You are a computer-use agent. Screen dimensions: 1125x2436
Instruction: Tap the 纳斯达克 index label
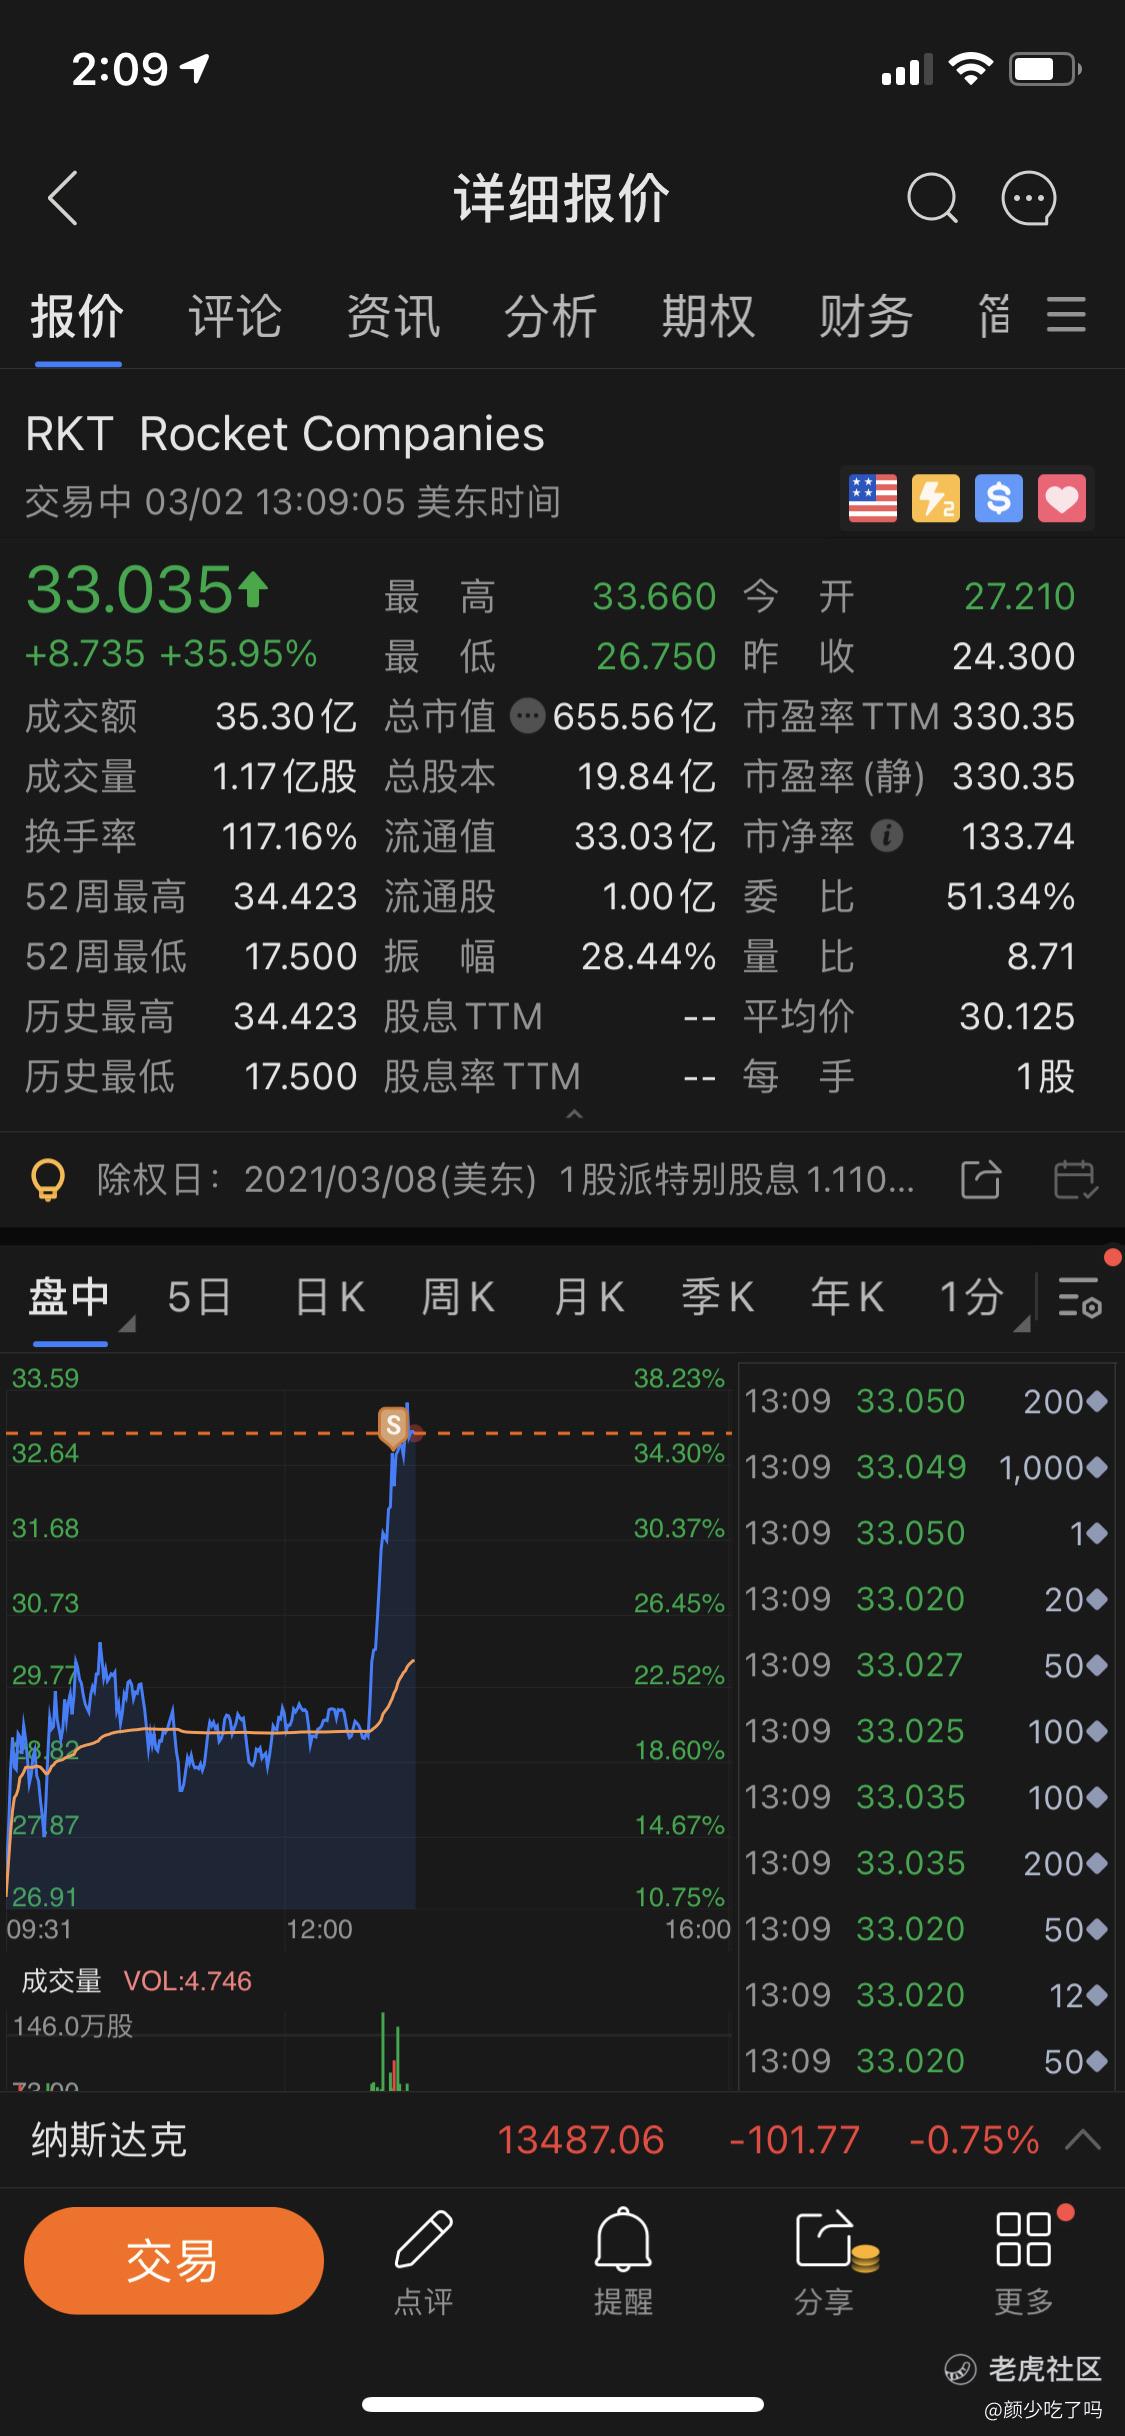[x=109, y=2141]
